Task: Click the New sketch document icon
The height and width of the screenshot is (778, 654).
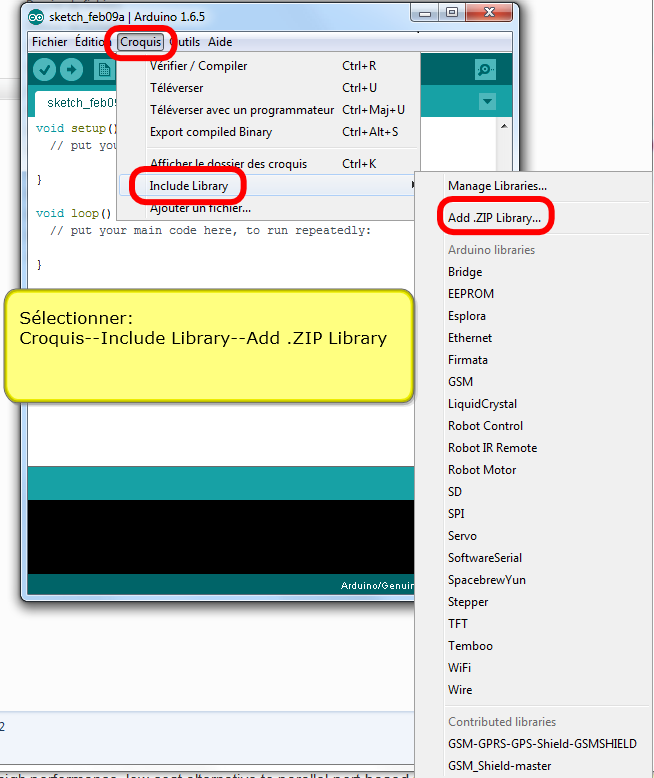Action: point(104,69)
